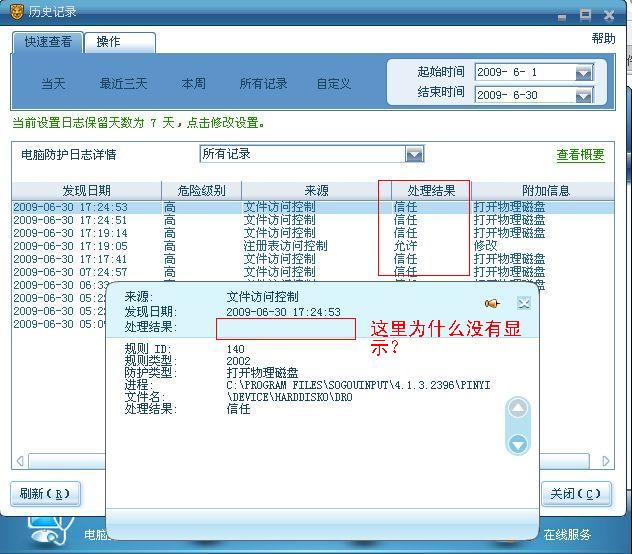
Task: Open the 帮助 menu
Action: coord(603,39)
